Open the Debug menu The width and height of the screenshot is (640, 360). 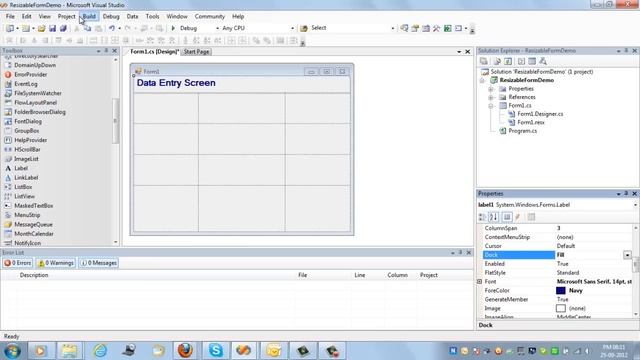pos(111,16)
